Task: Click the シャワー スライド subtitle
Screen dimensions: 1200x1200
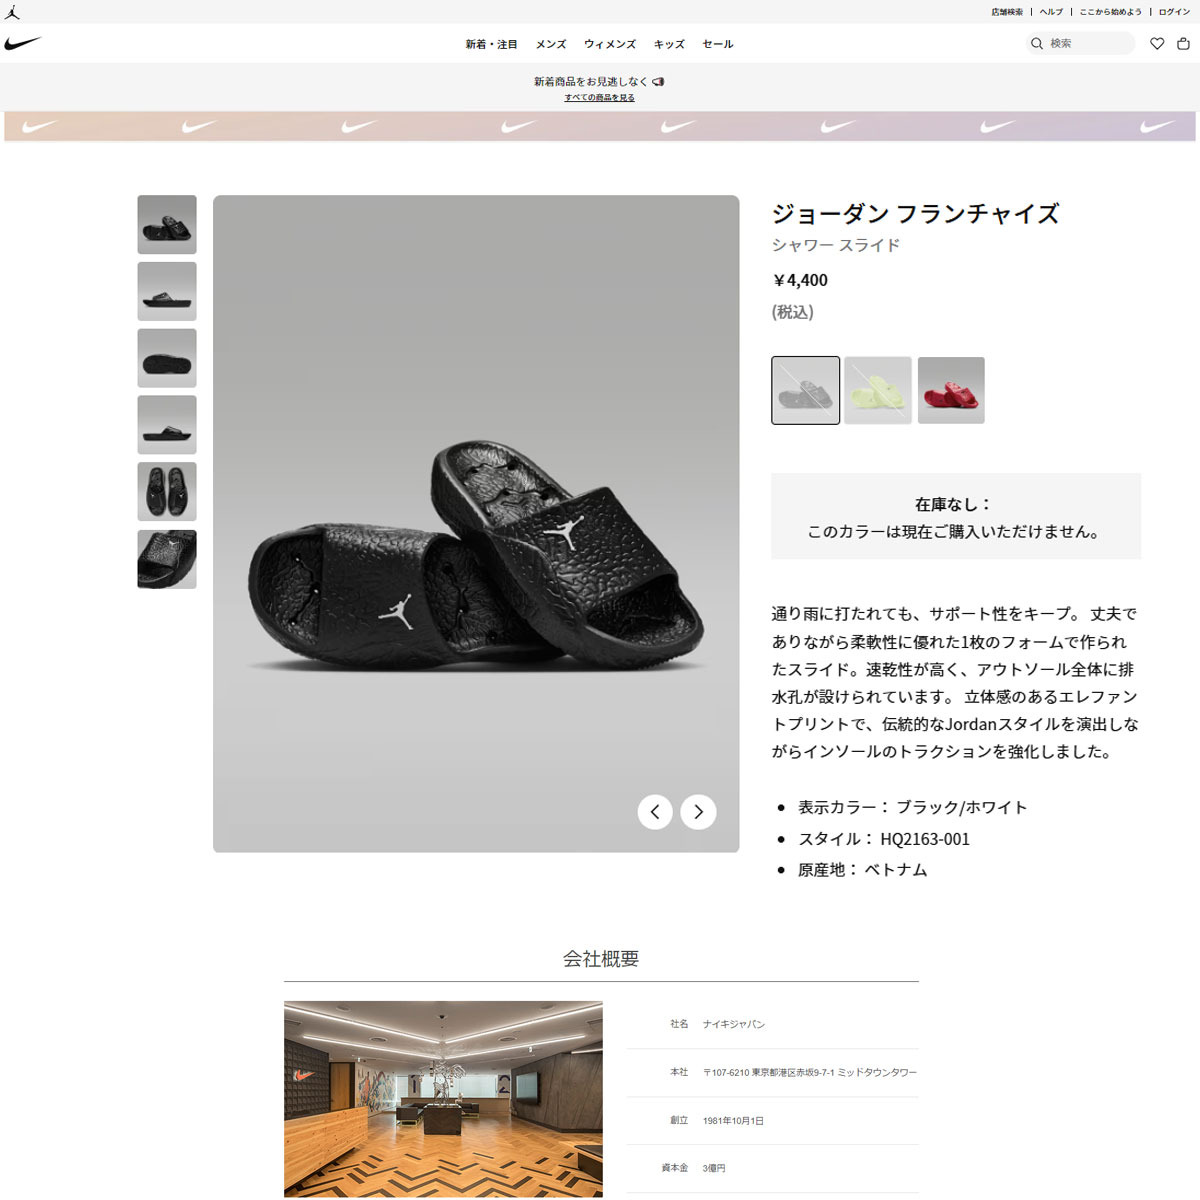Action: pos(836,245)
